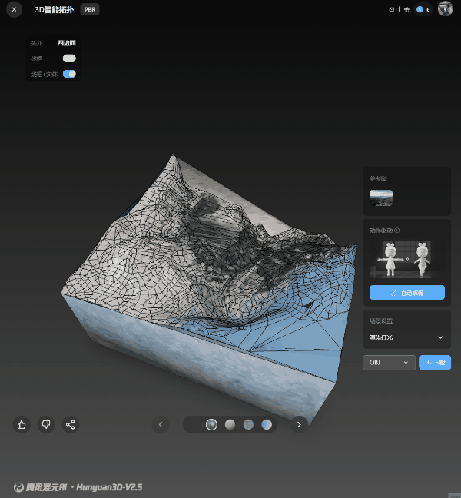
Task: Select the plain gray sphere render mode
Action: pos(230,425)
